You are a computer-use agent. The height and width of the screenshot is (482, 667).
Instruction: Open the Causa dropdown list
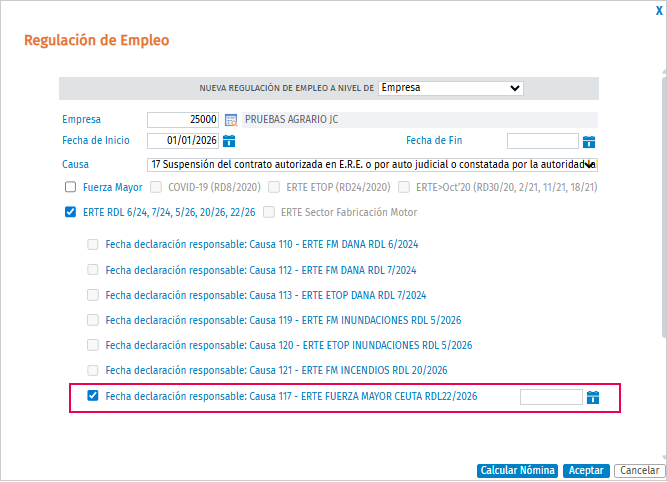coord(372,165)
